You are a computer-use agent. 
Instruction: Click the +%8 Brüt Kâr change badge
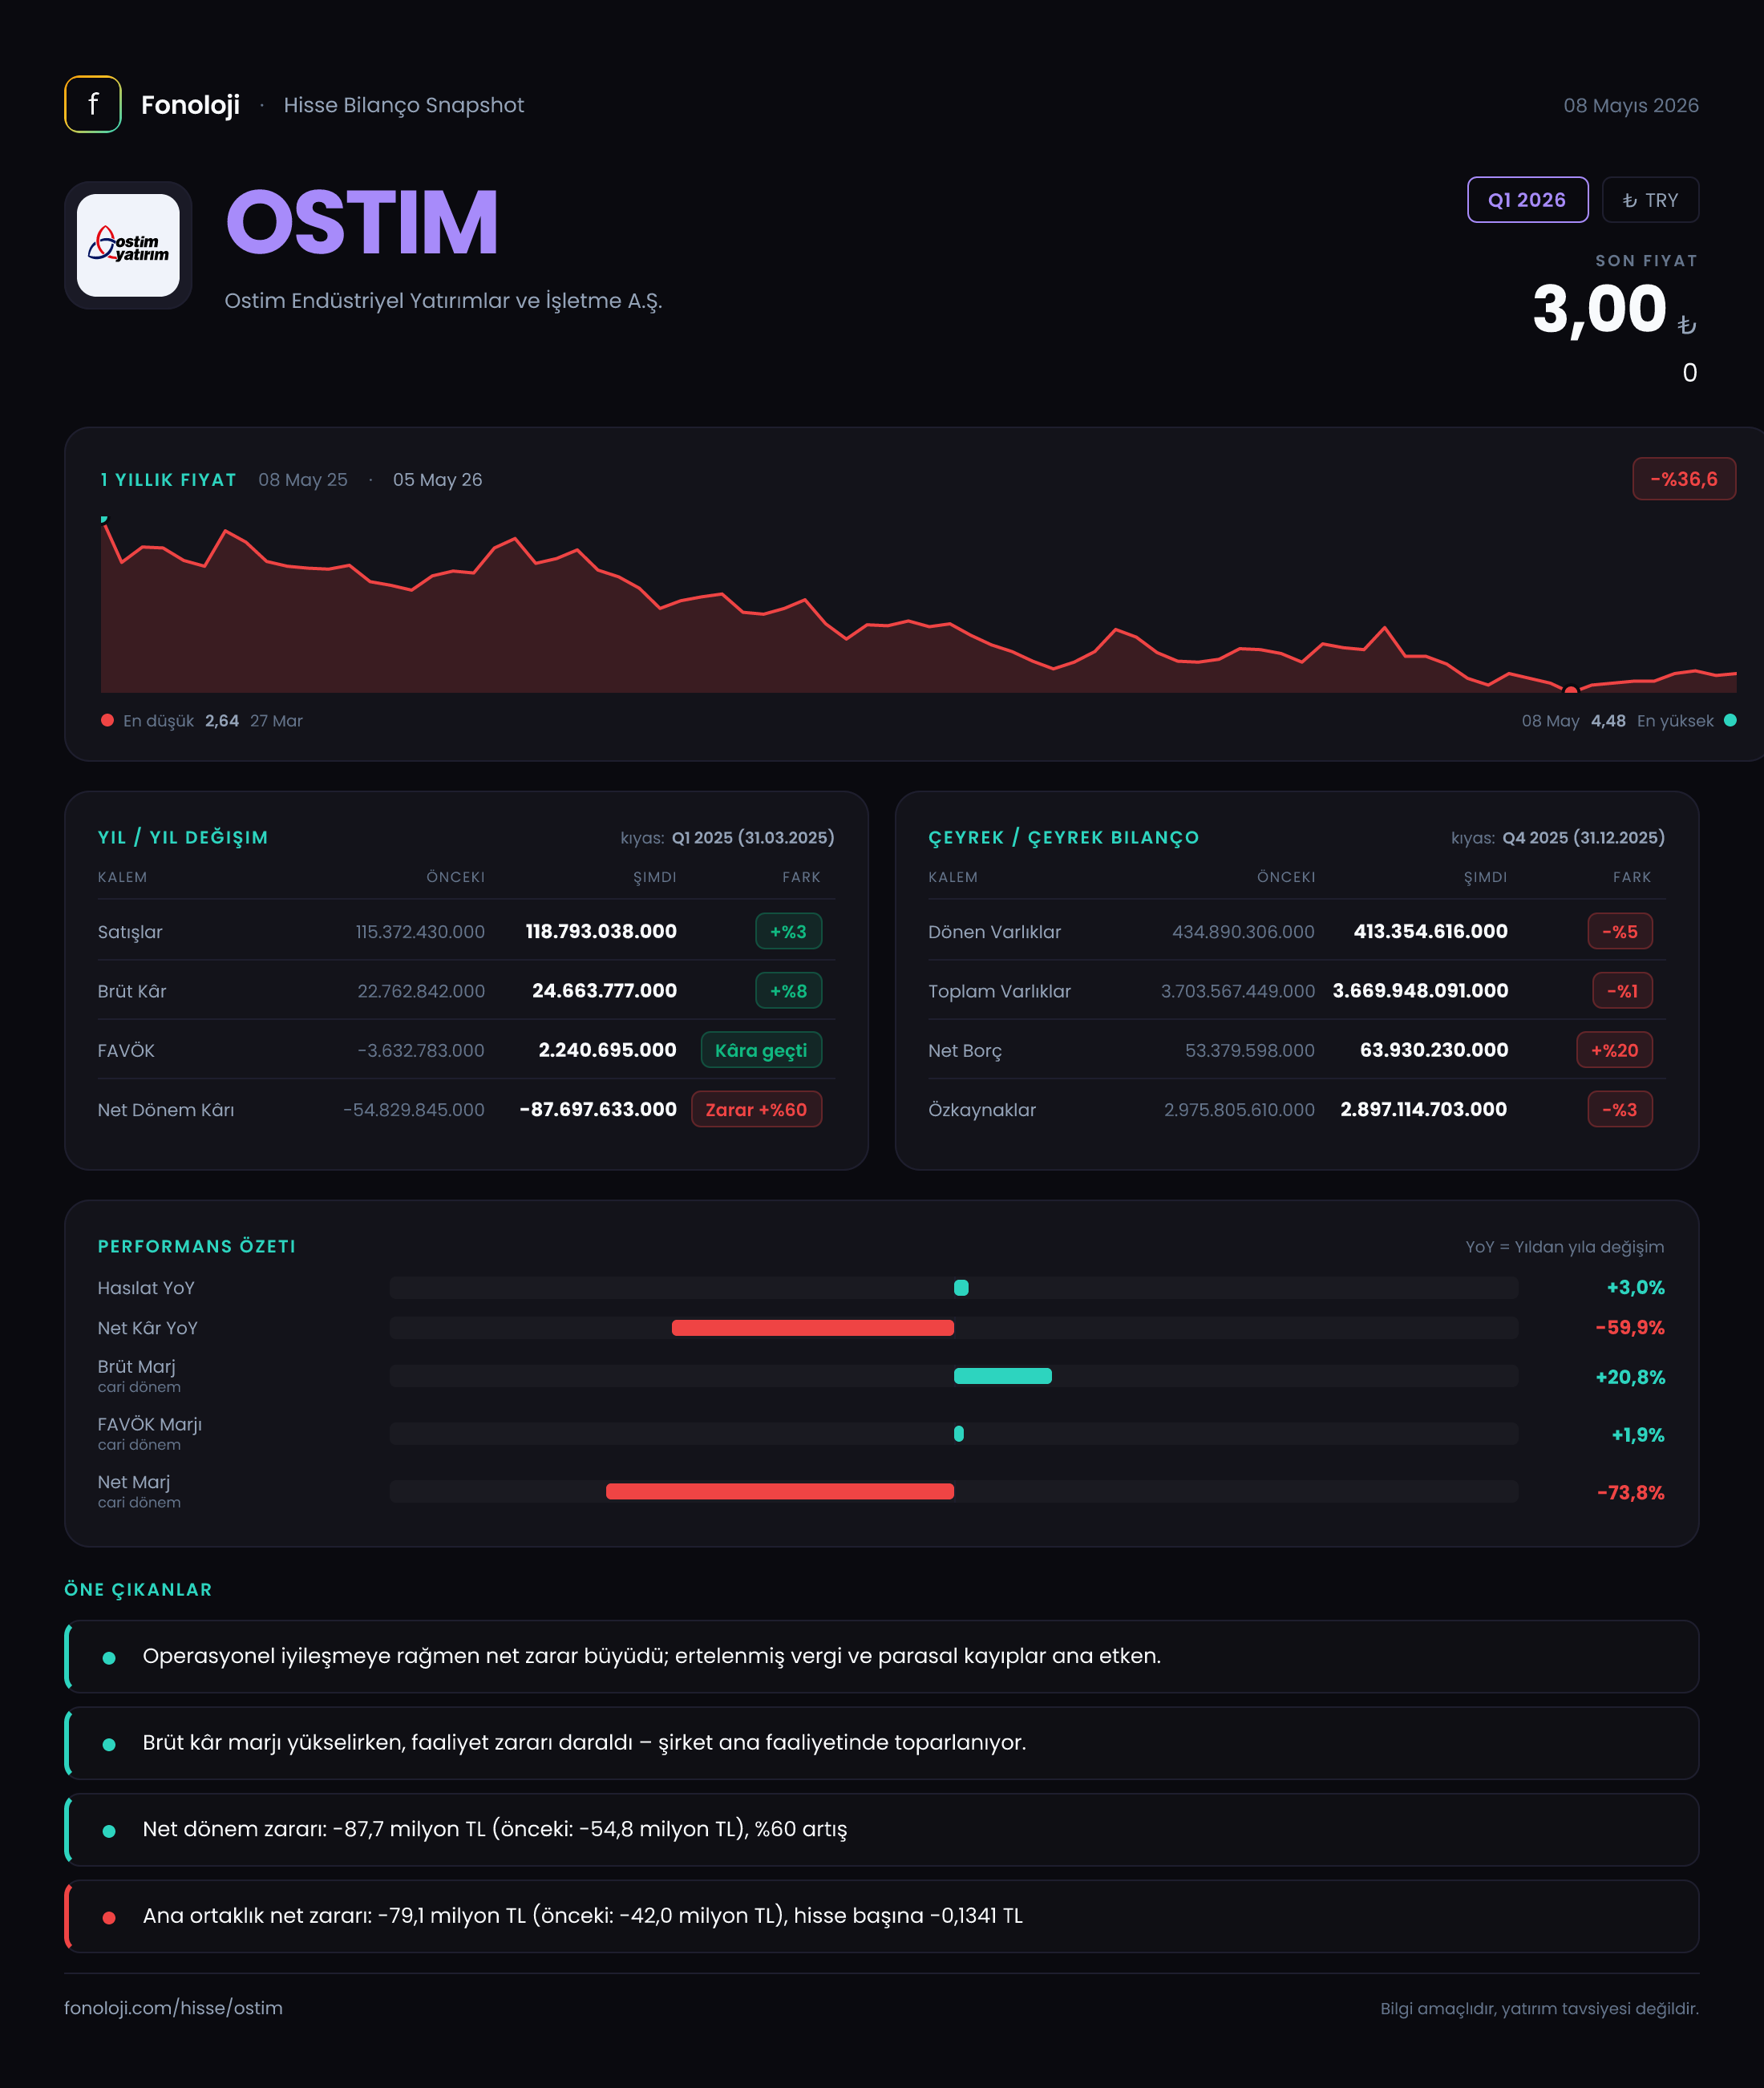[x=788, y=991]
